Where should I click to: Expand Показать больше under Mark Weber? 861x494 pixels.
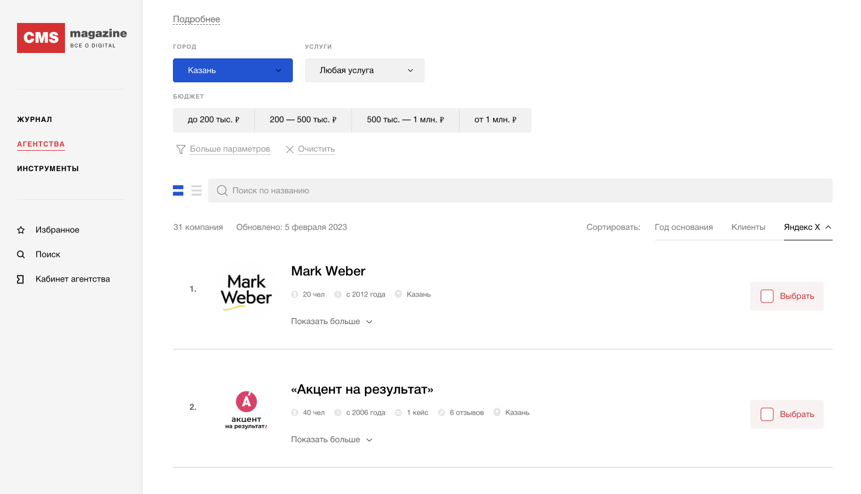click(332, 322)
